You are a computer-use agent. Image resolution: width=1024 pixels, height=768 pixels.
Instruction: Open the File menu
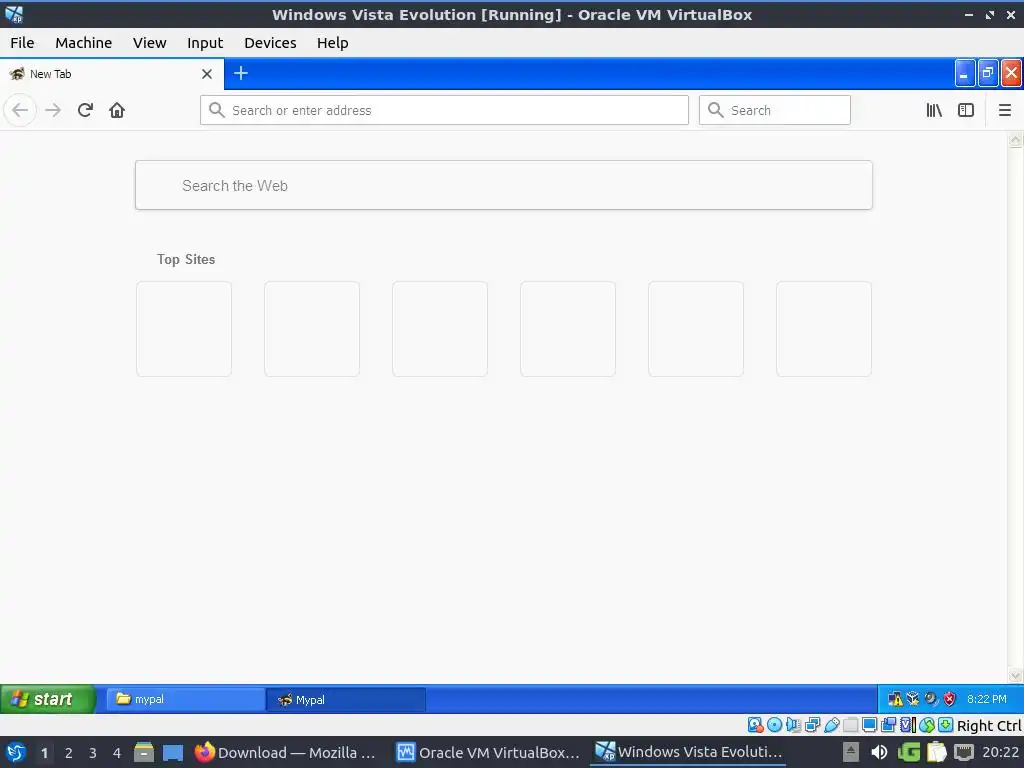coord(22,43)
